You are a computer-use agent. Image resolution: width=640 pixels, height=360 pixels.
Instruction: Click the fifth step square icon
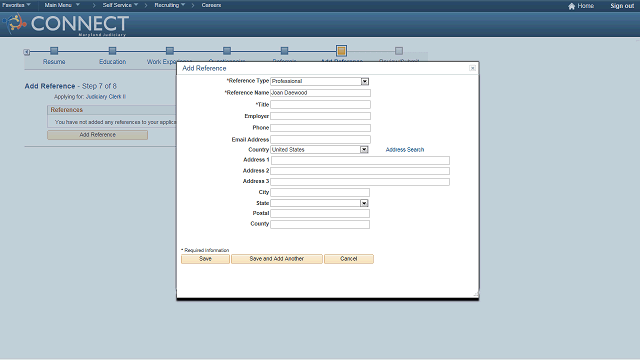click(284, 51)
